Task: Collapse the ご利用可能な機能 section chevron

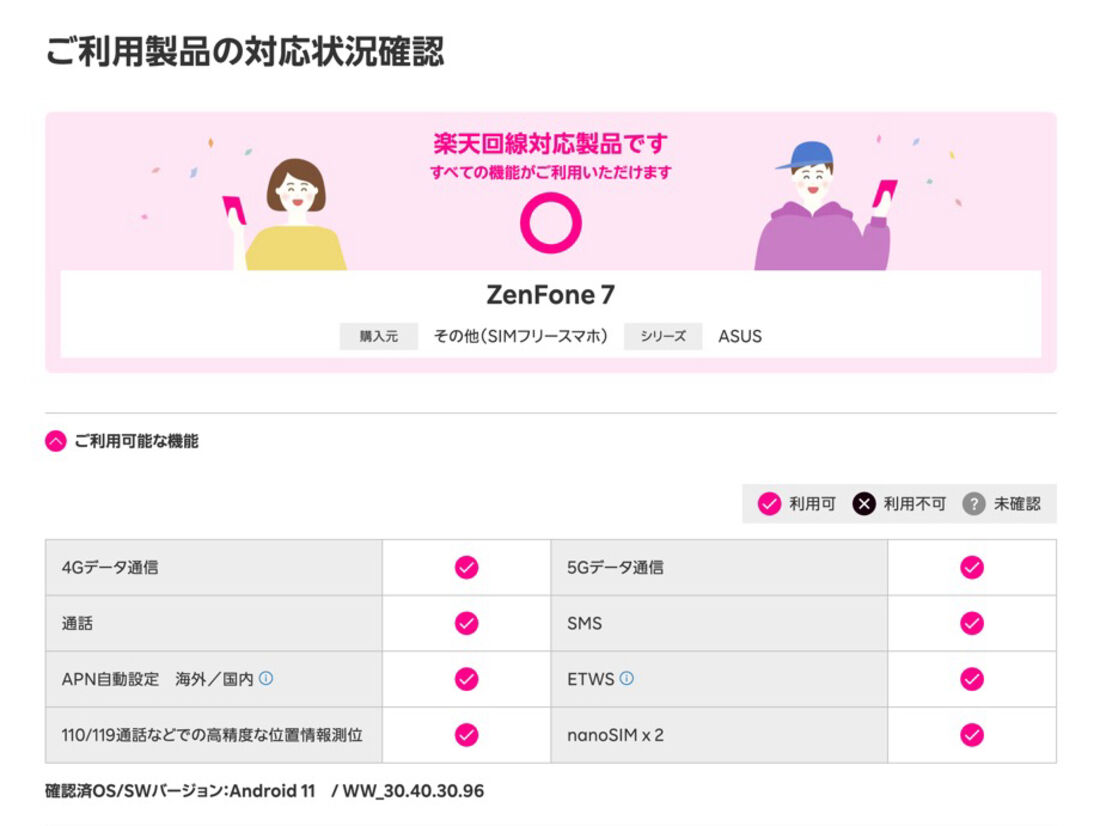Action: pyautogui.click(x=55, y=441)
